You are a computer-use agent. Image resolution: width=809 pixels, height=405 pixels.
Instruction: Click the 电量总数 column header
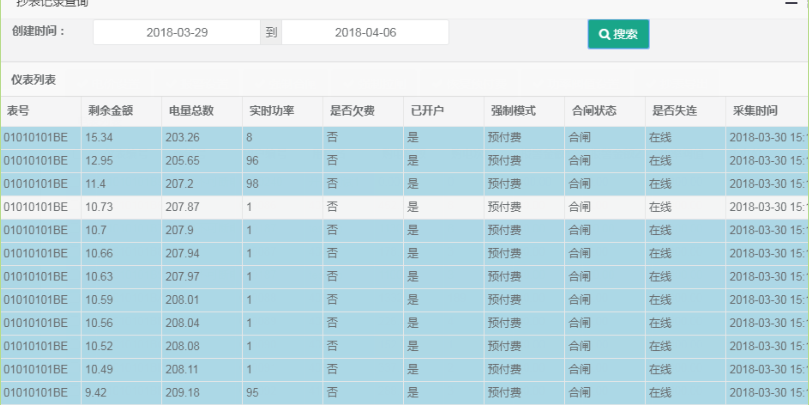[x=190, y=111]
